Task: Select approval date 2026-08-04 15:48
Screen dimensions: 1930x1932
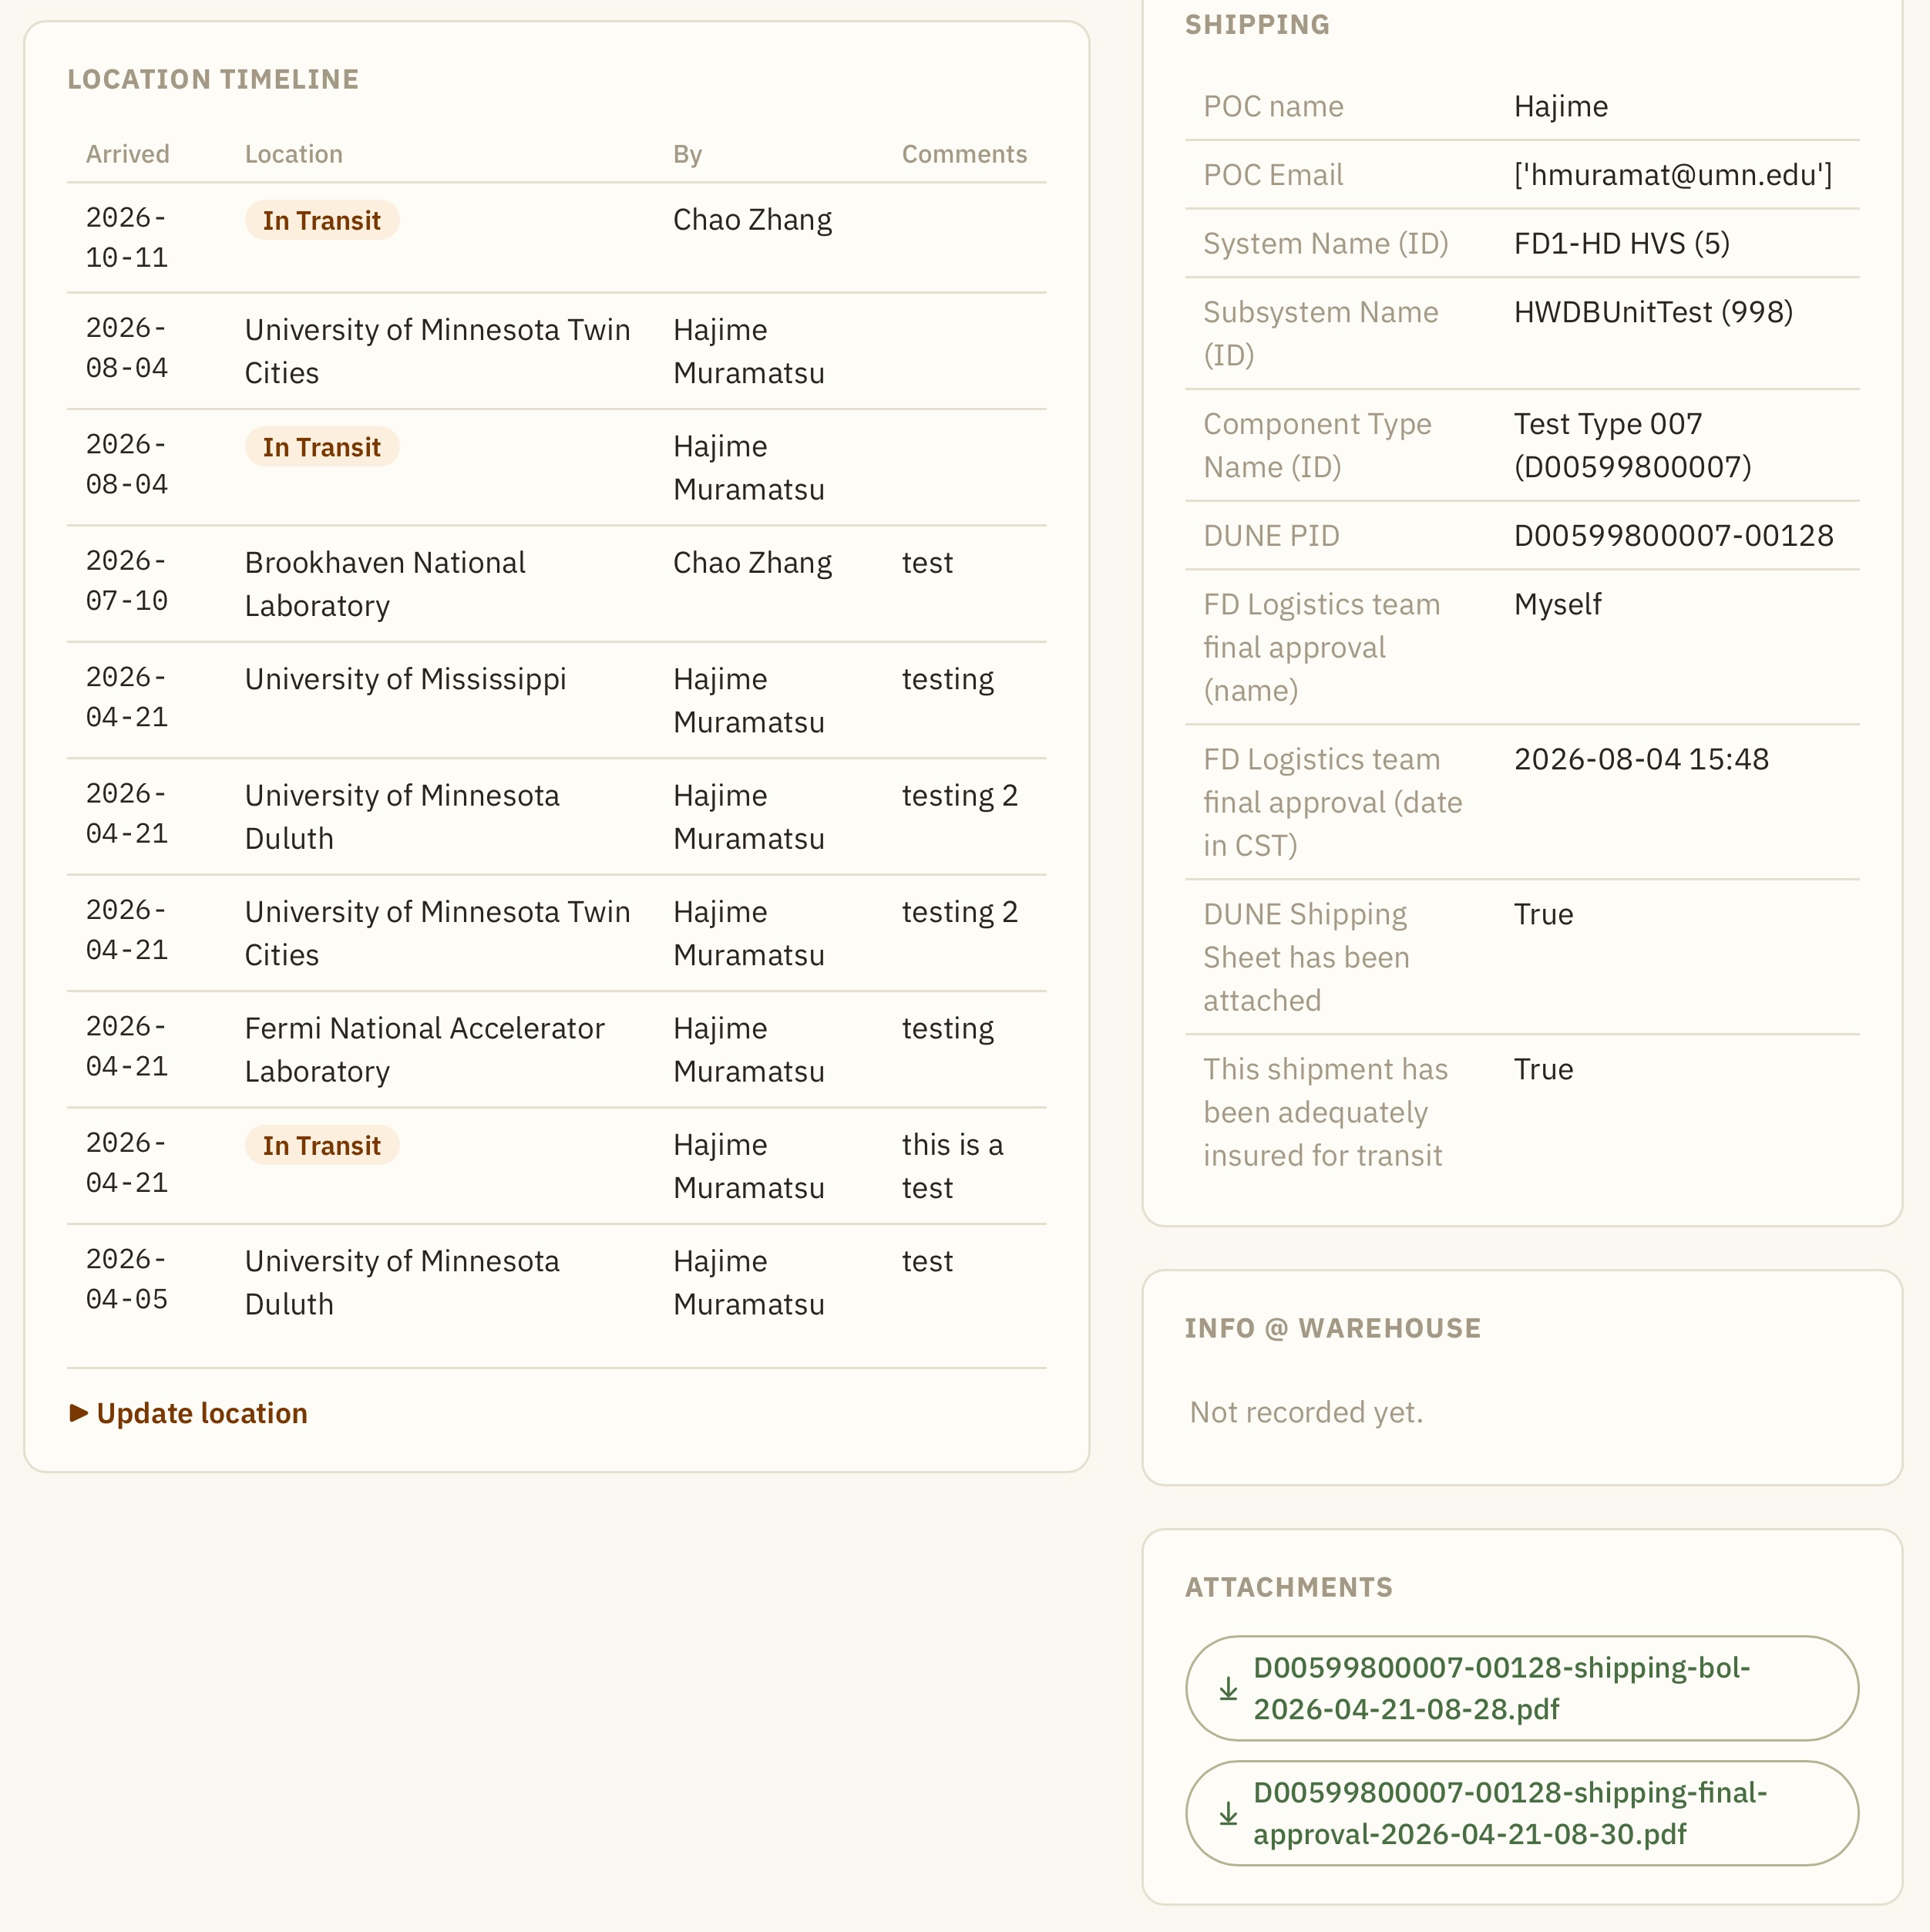Action: pyautogui.click(x=1641, y=759)
